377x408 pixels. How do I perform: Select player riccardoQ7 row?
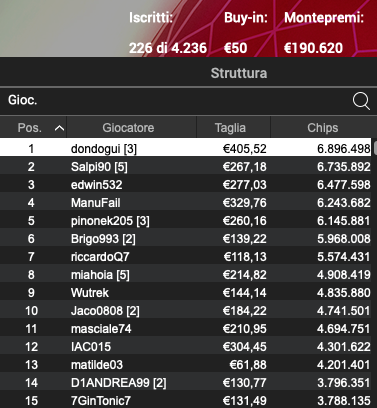pyautogui.click(x=185, y=256)
